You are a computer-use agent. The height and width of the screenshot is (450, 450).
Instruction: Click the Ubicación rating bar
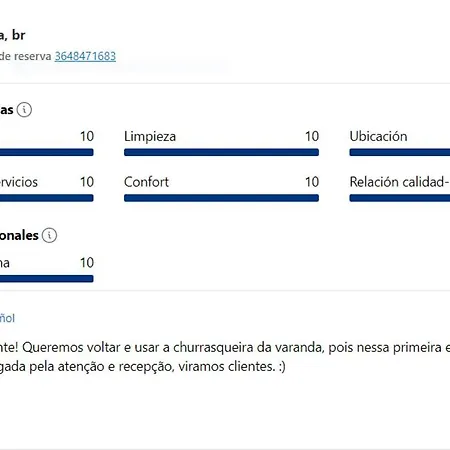tap(400, 152)
